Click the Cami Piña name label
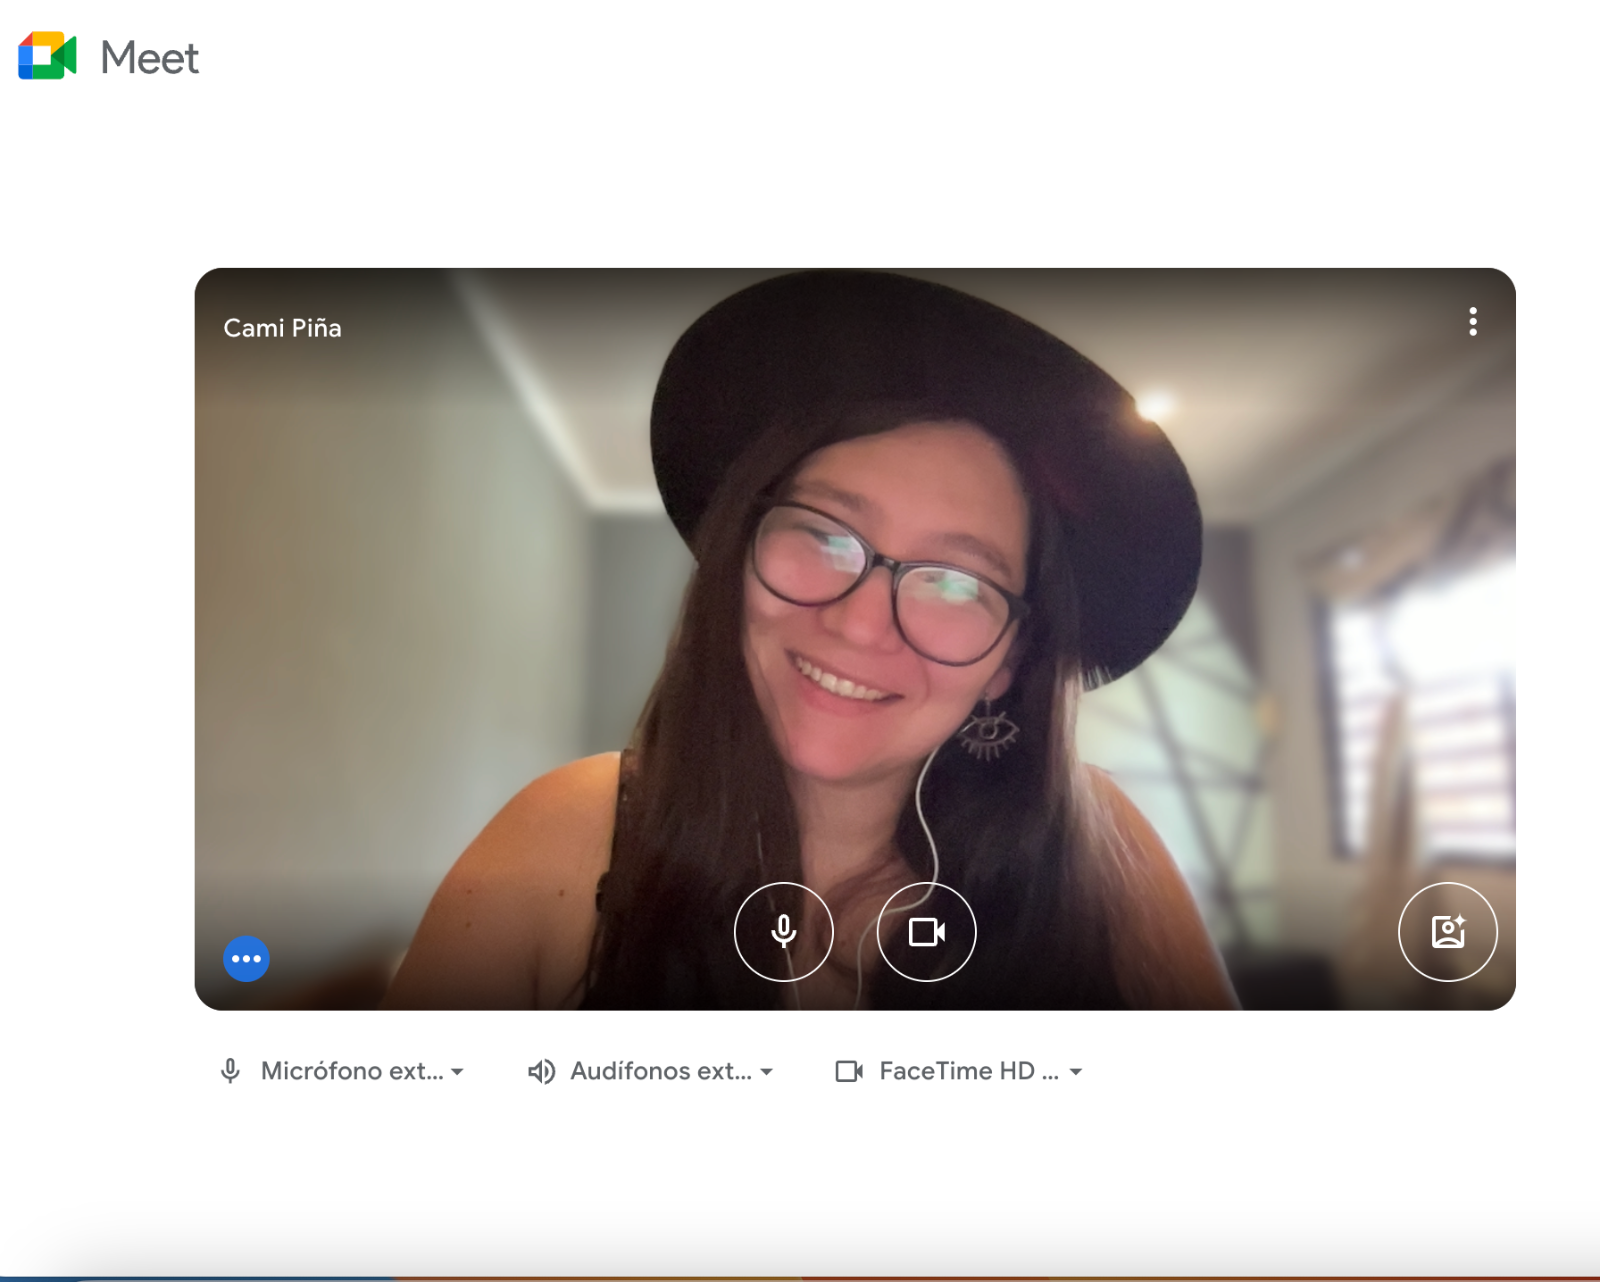 [x=282, y=328]
